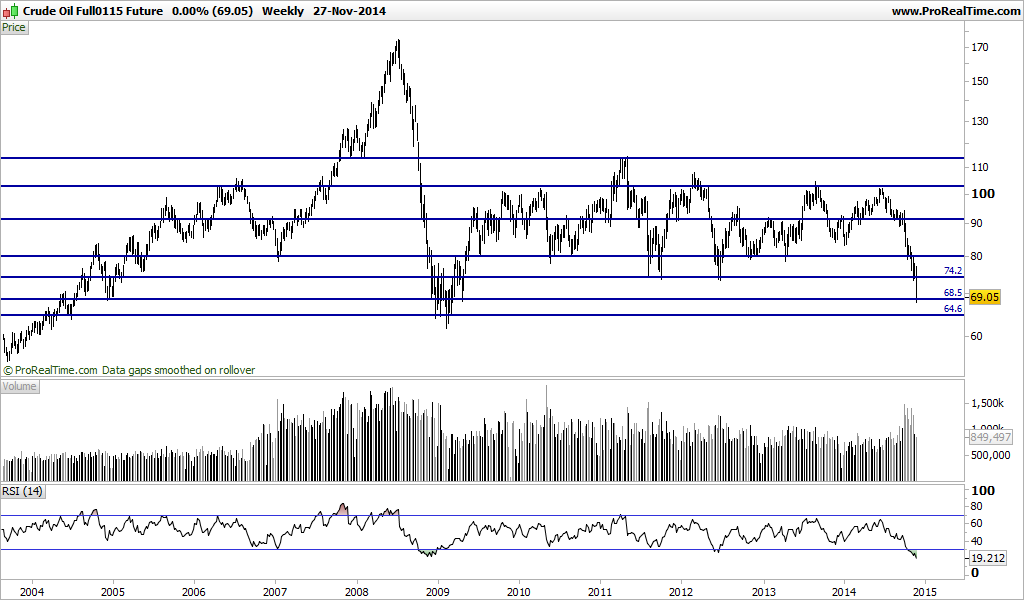
Task: Click the 170 price axis label
Action: [980, 47]
